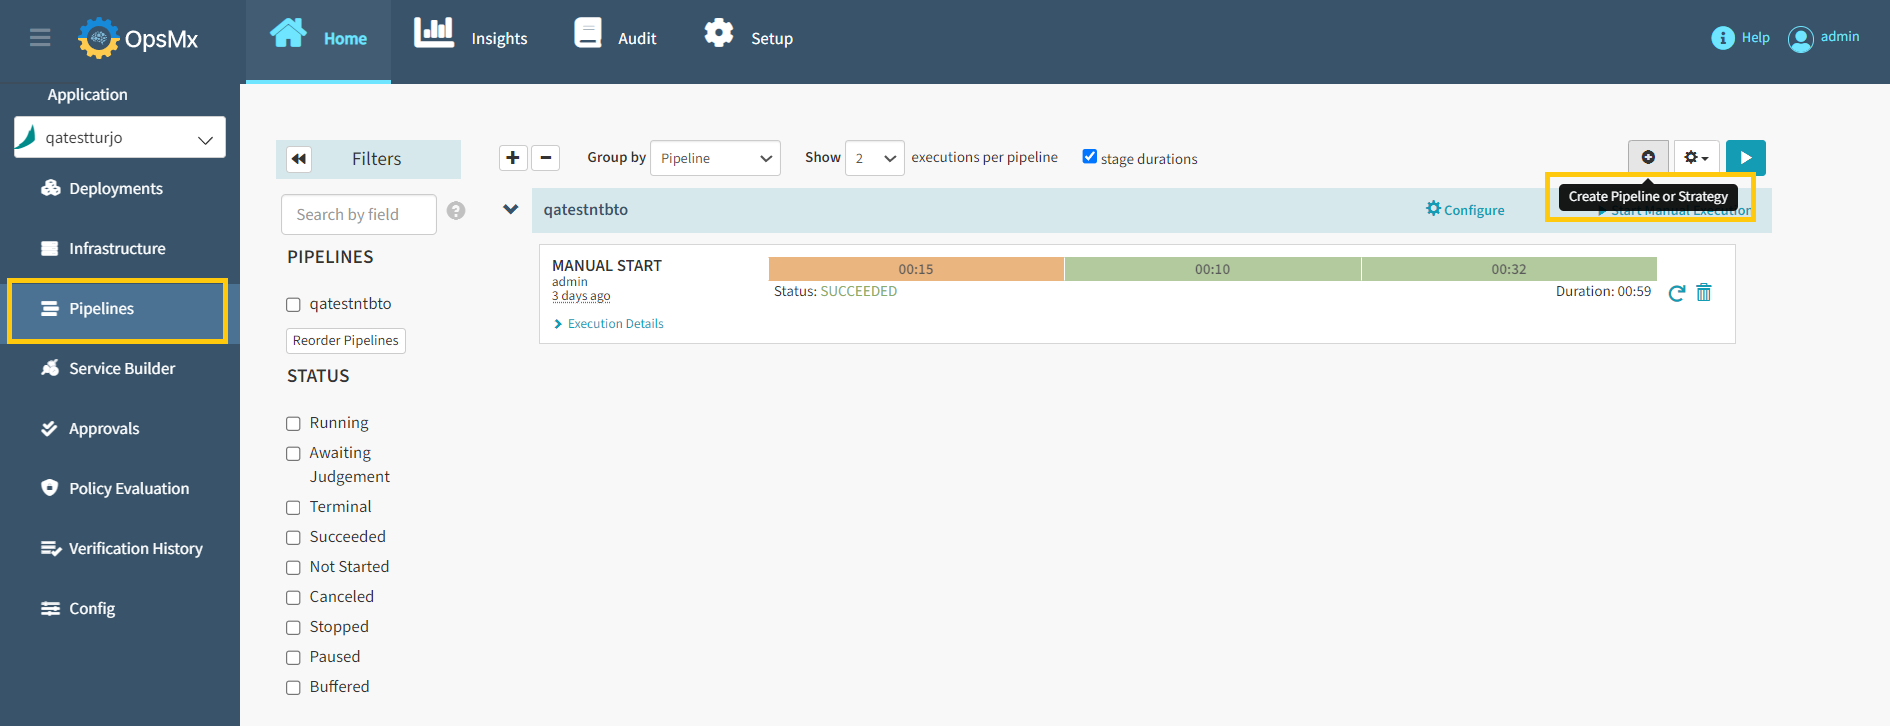The height and width of the screenshot is (726, 1890).
Task: Collapse all pipelines with minus button
Action: (545, 157)
